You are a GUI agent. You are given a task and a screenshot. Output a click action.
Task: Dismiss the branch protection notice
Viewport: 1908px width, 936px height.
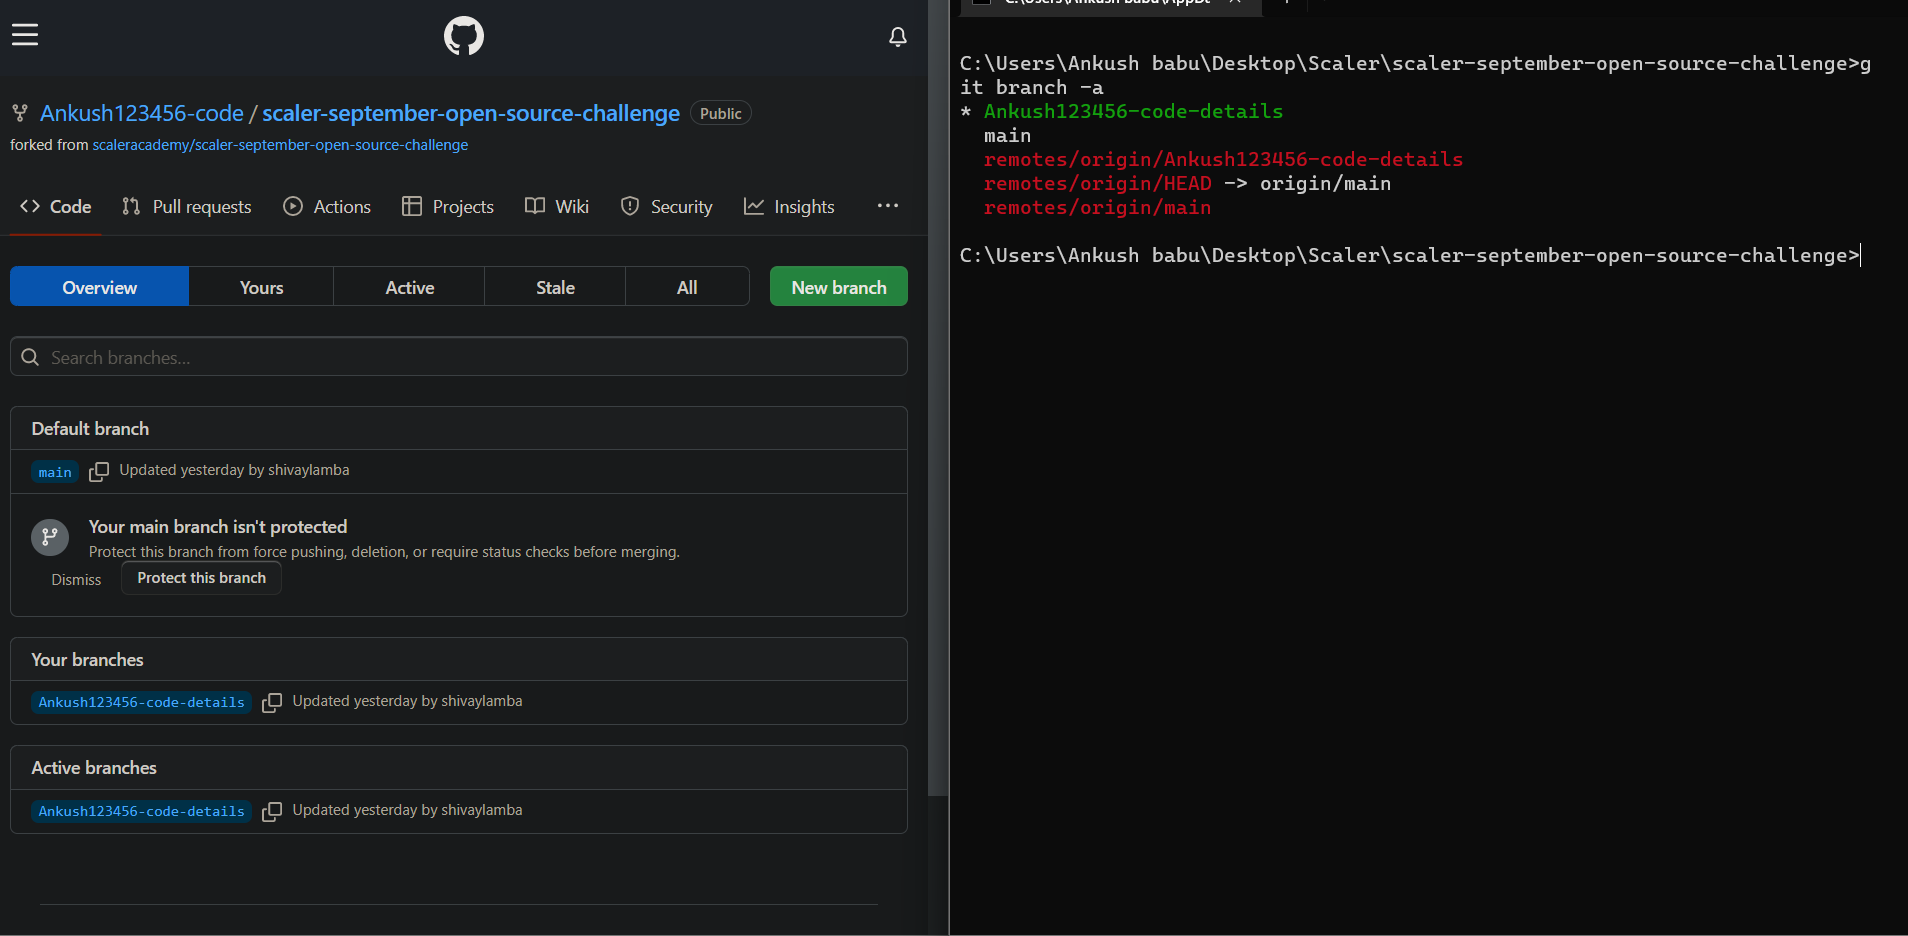coord(75,579)
